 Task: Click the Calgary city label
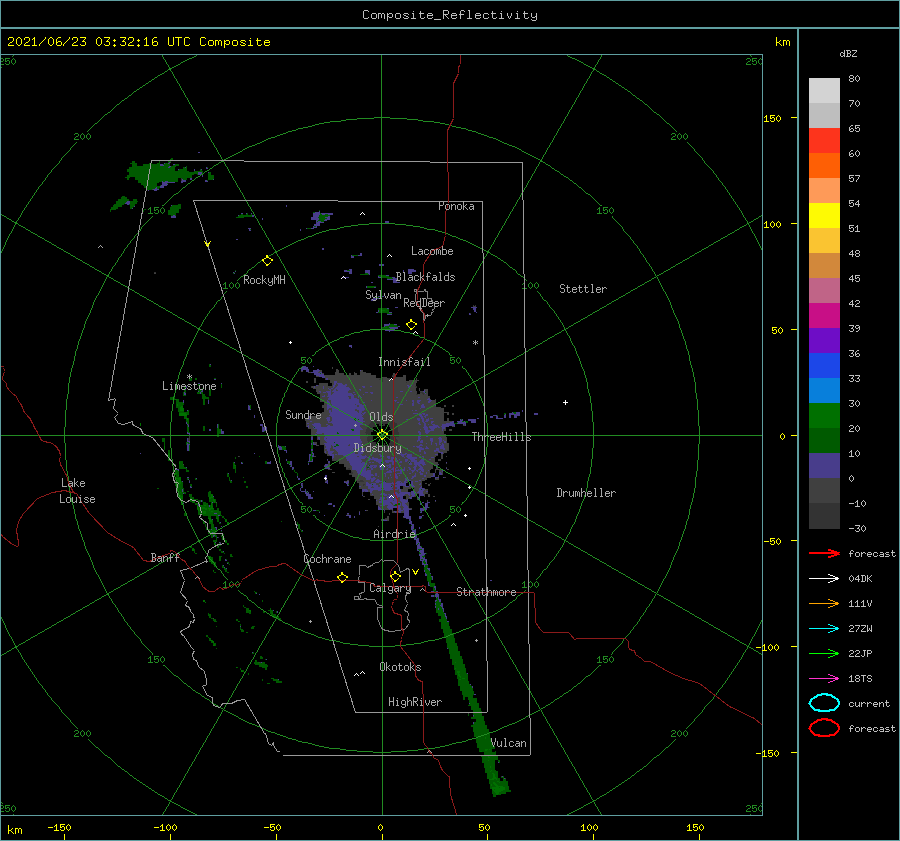pos(390,588)
